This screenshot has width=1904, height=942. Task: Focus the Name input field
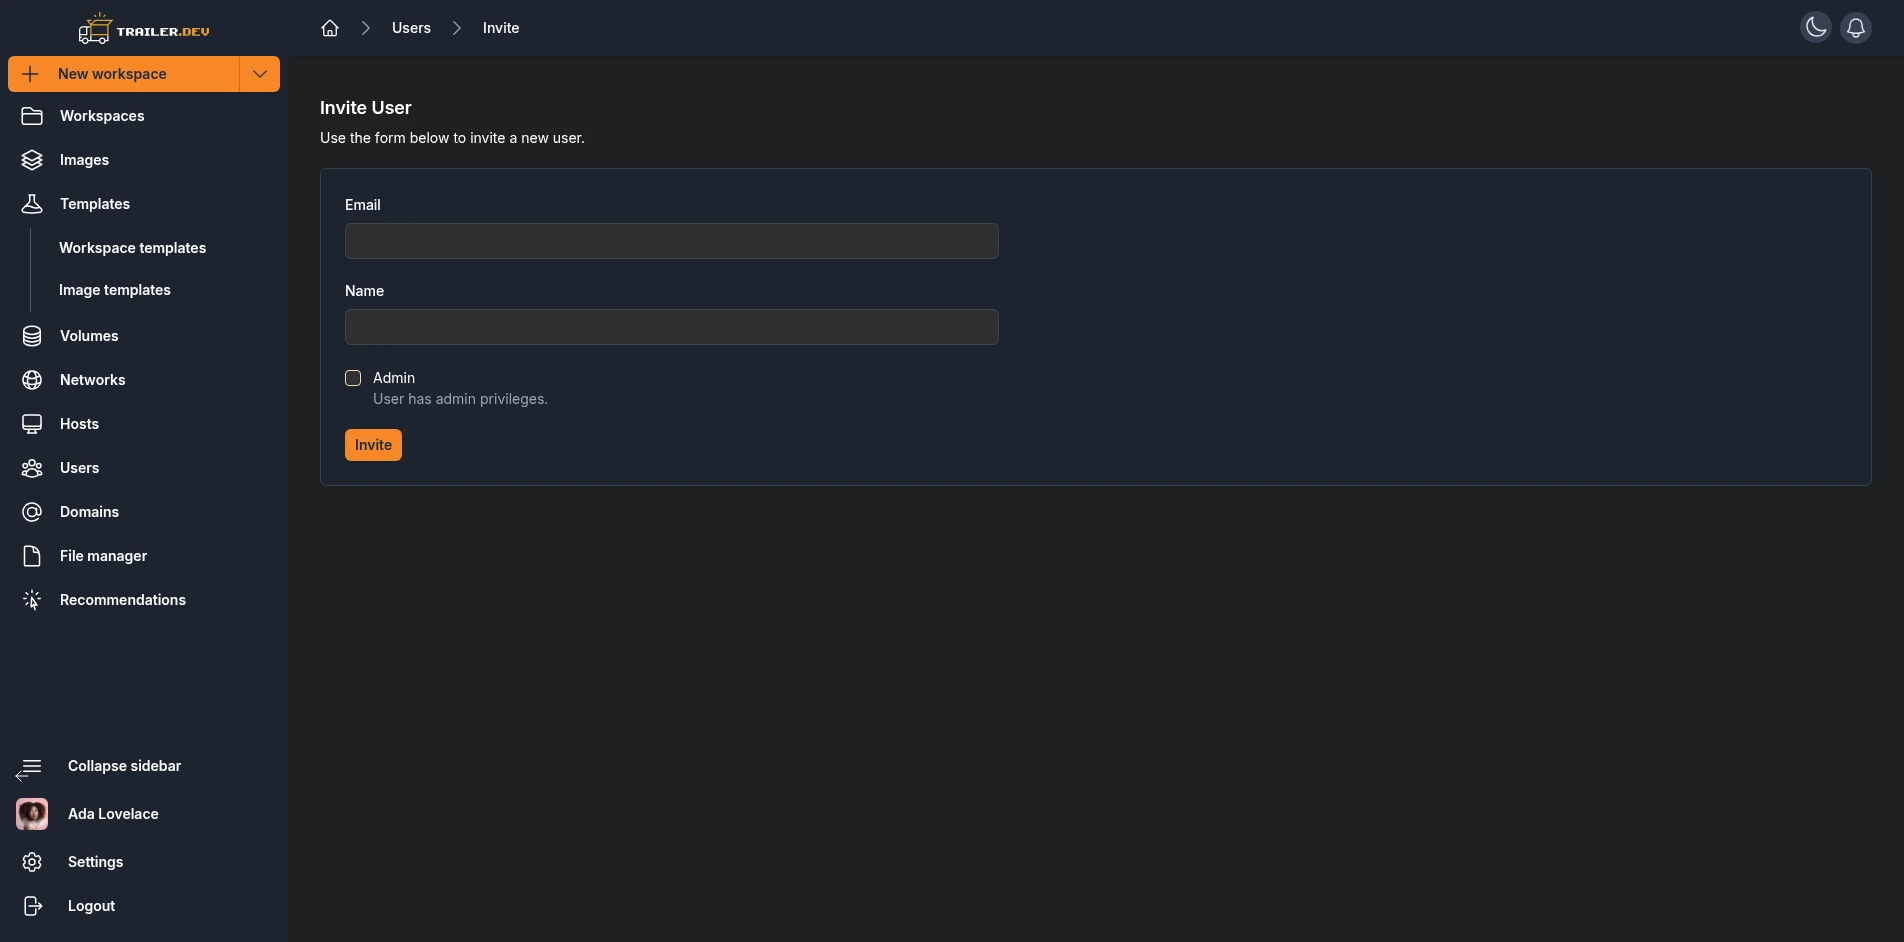pyautogui.click(x=672, y=327)
